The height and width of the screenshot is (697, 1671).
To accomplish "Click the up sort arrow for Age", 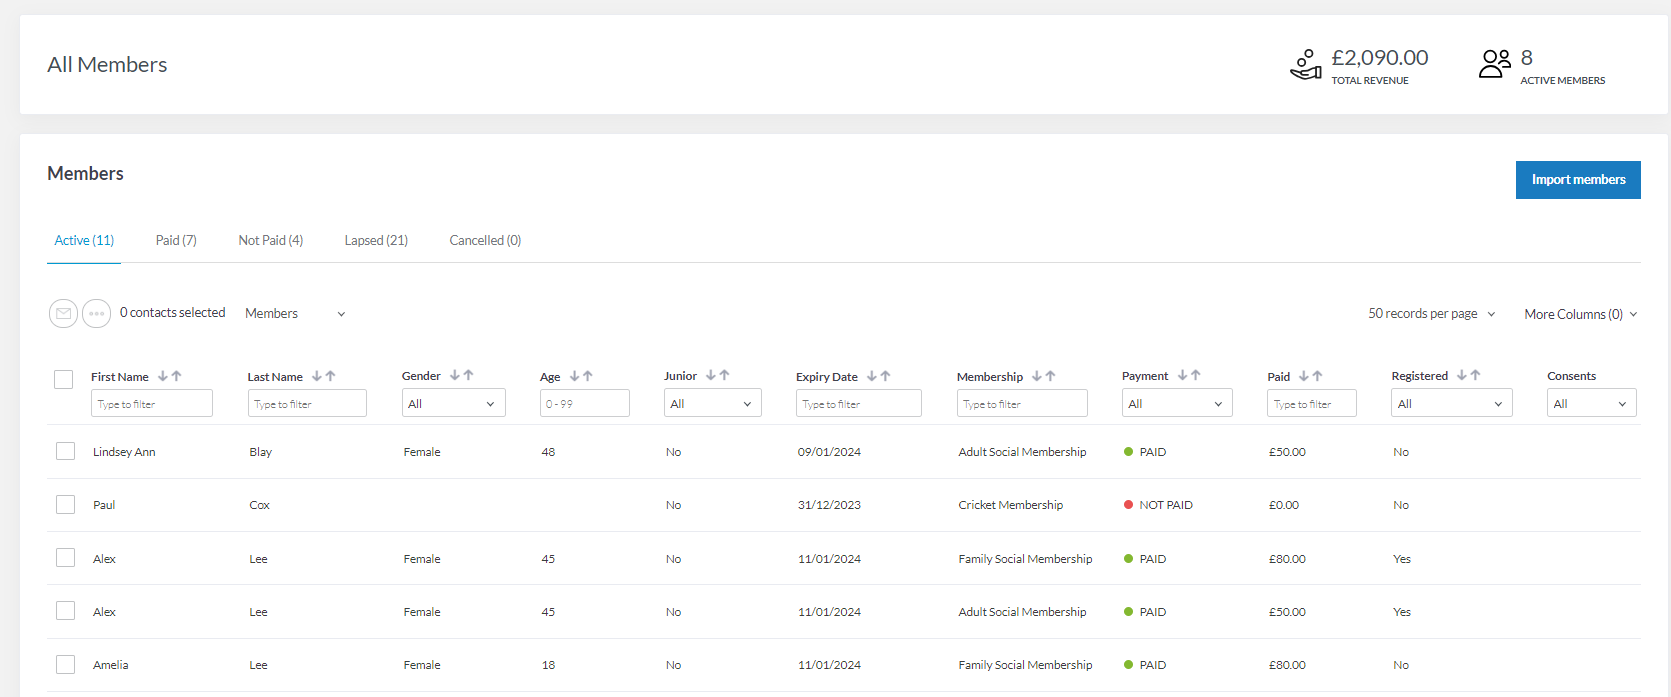I will (588, 376).
